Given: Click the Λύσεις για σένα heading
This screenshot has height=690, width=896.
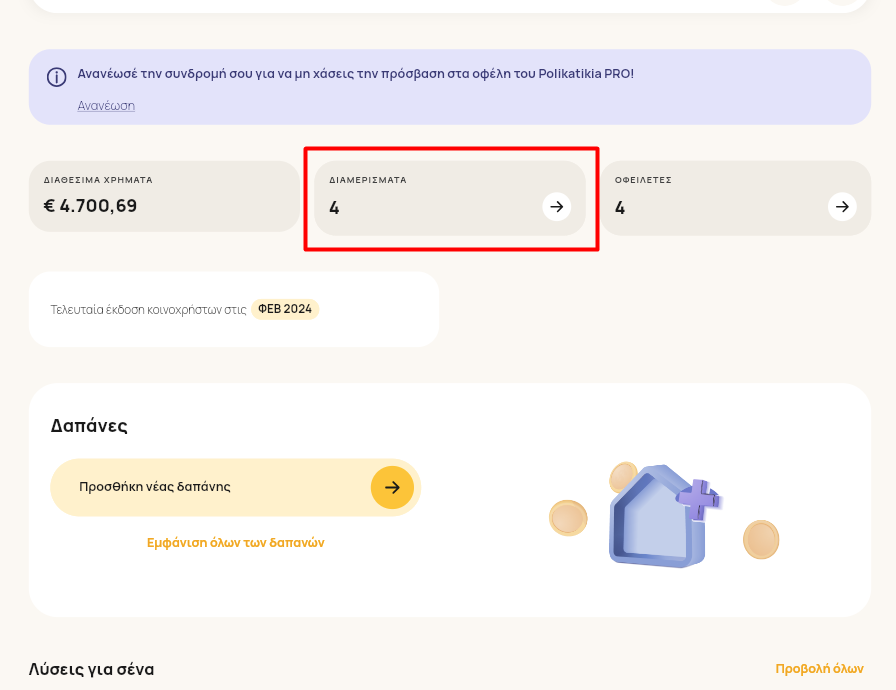Looking at the screenshot, I should (x=91, y=669).
